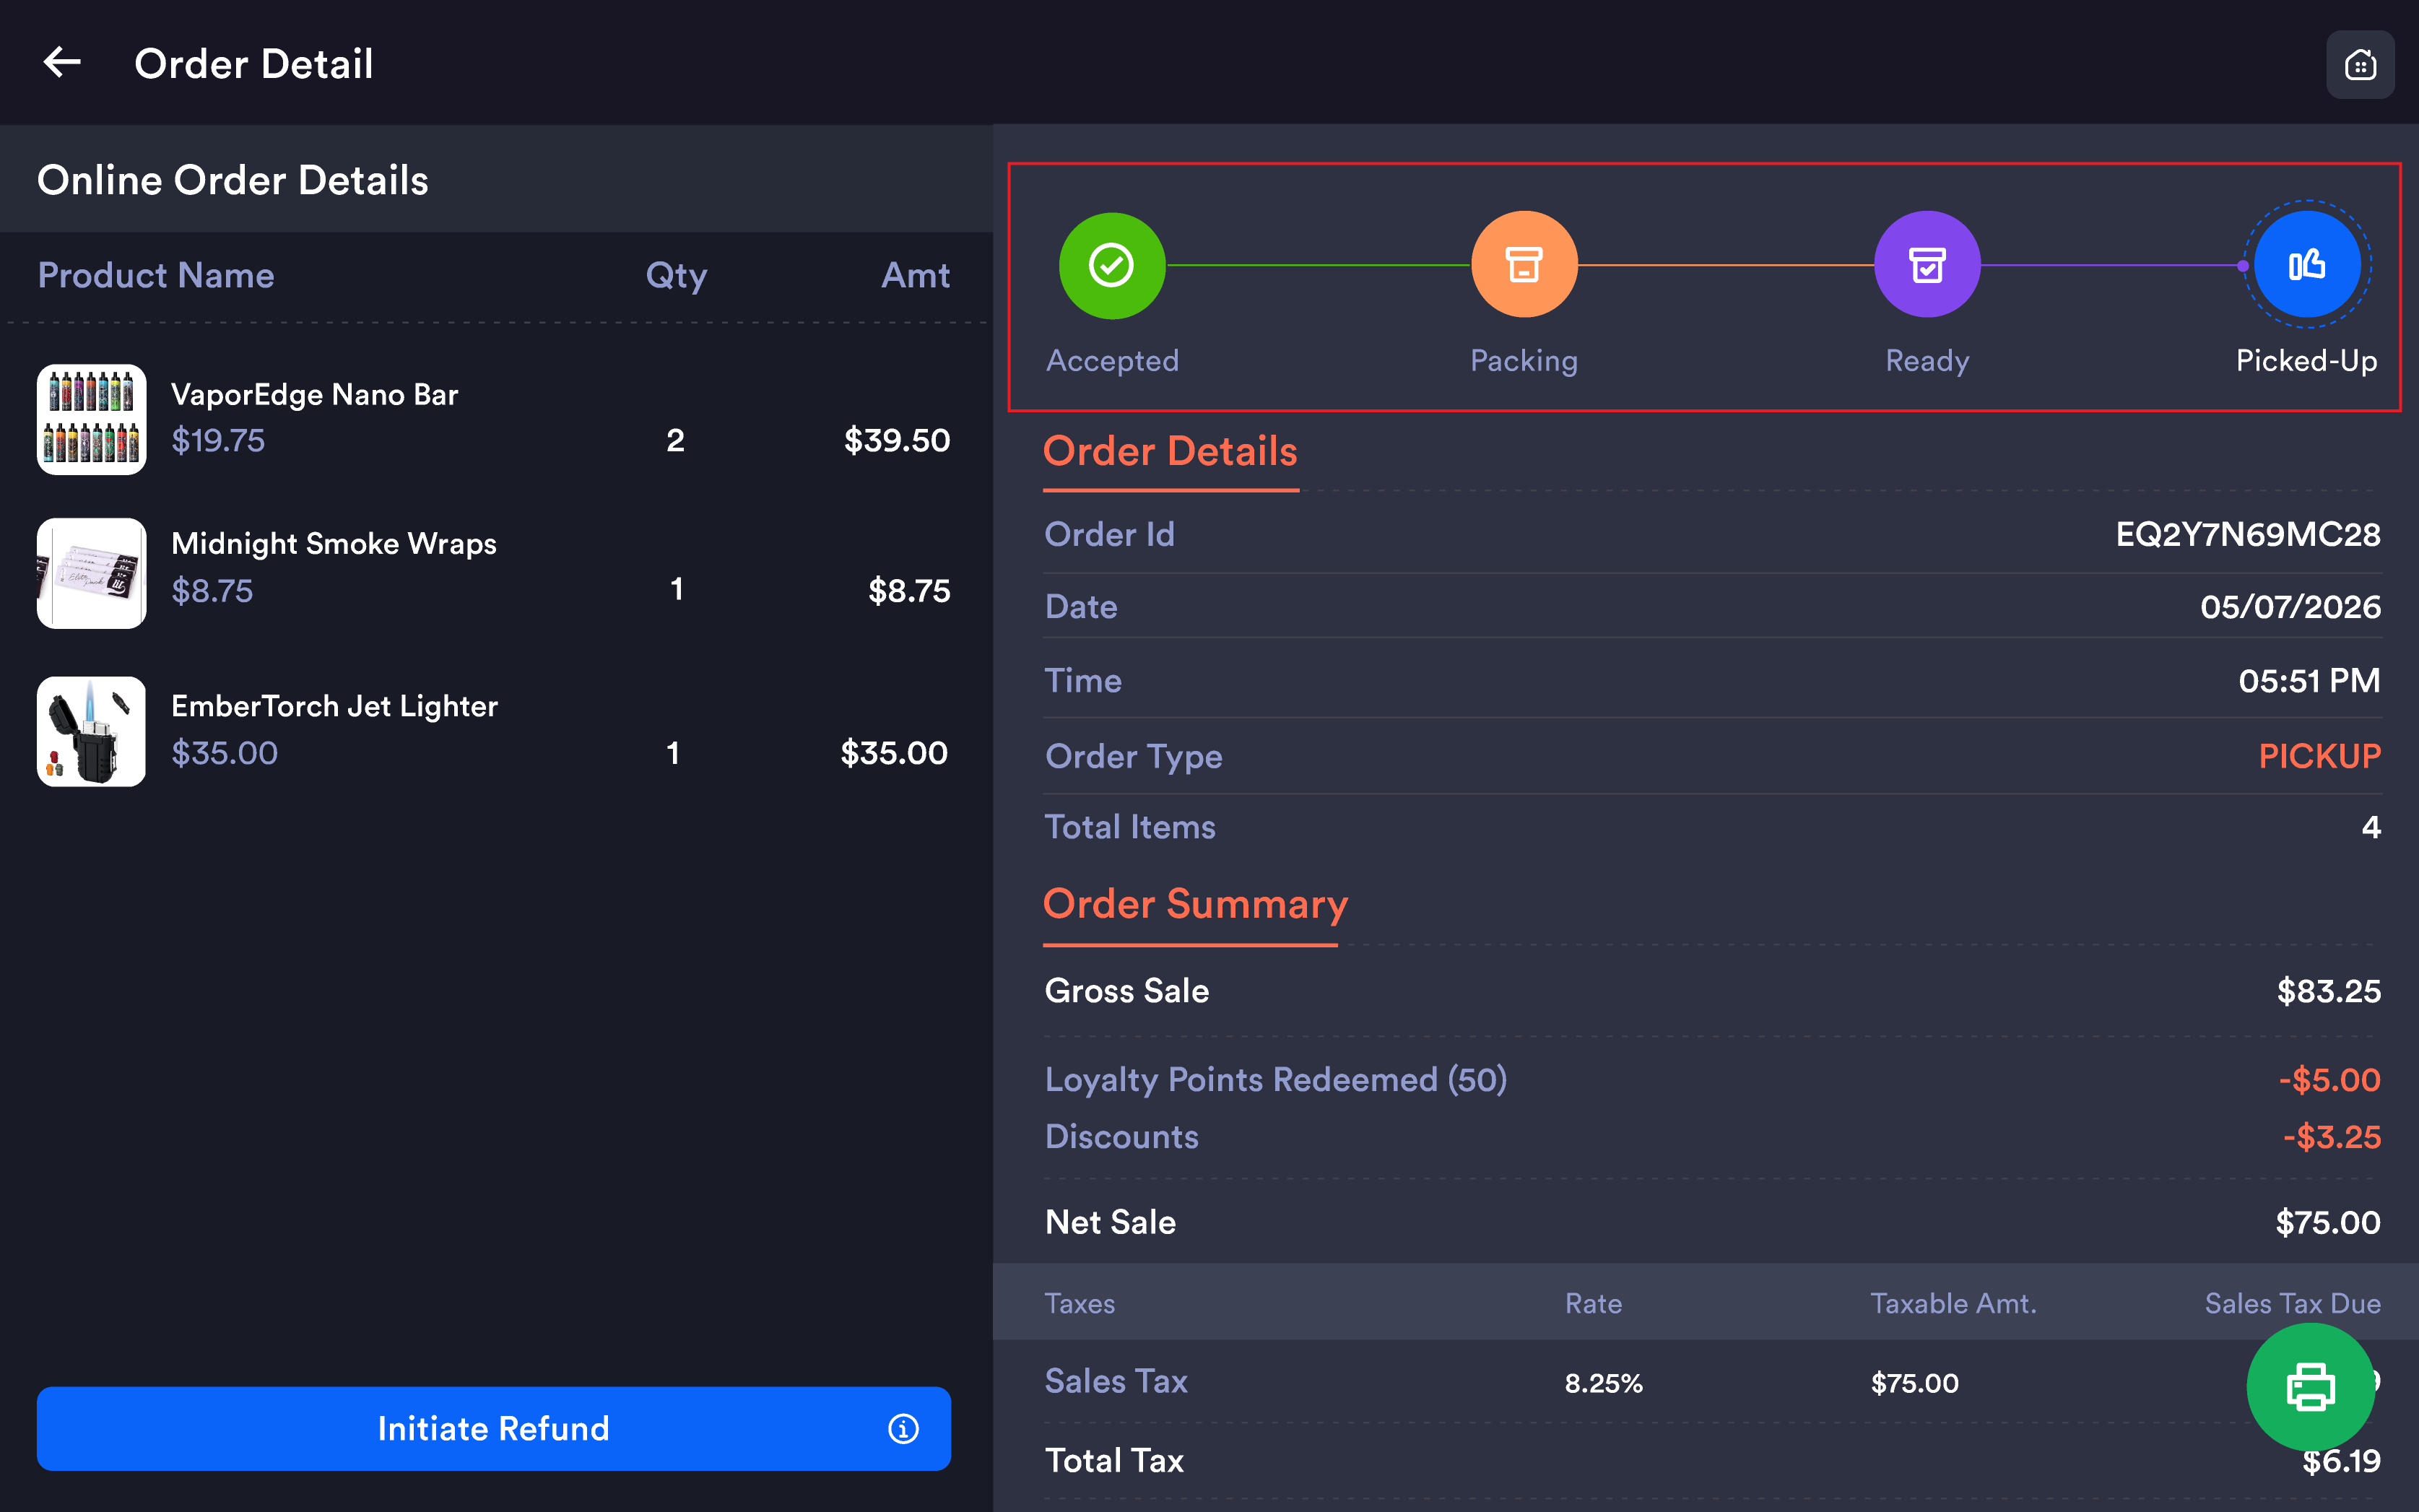Select the VaporEdge Nano Bar product name
Viewport: 2419px width, 1512px height.
pos(314,395)
